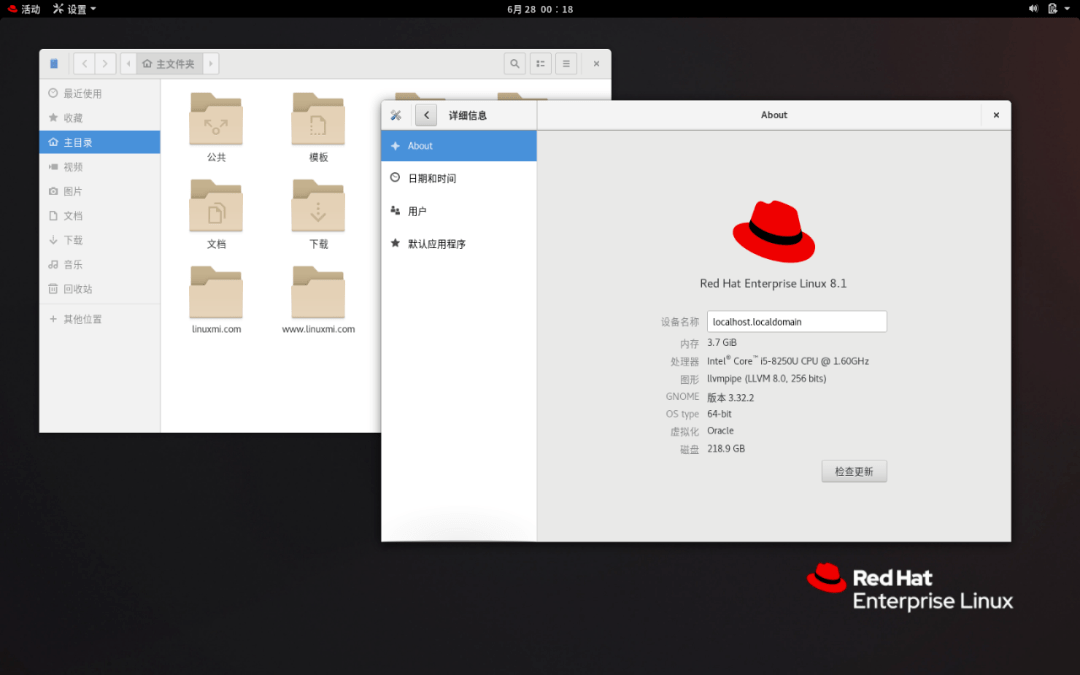The width and height of the screenshot is (1080, 675).
Task: Select 回收站 in file manager sidebar
Action: pos(100,289)
